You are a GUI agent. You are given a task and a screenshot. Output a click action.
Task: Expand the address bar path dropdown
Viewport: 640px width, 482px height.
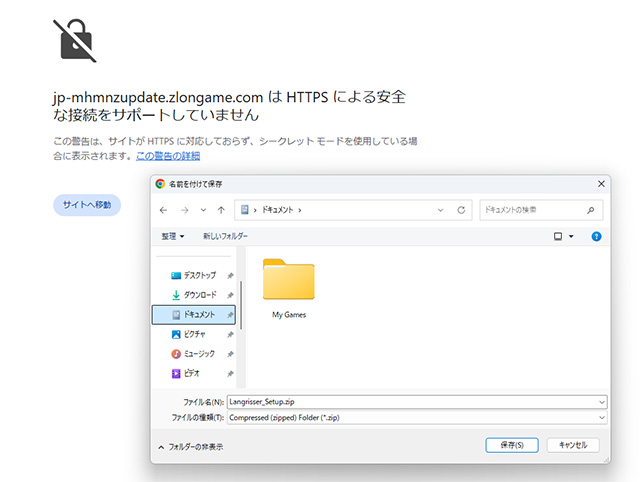[x=441, y=210]
